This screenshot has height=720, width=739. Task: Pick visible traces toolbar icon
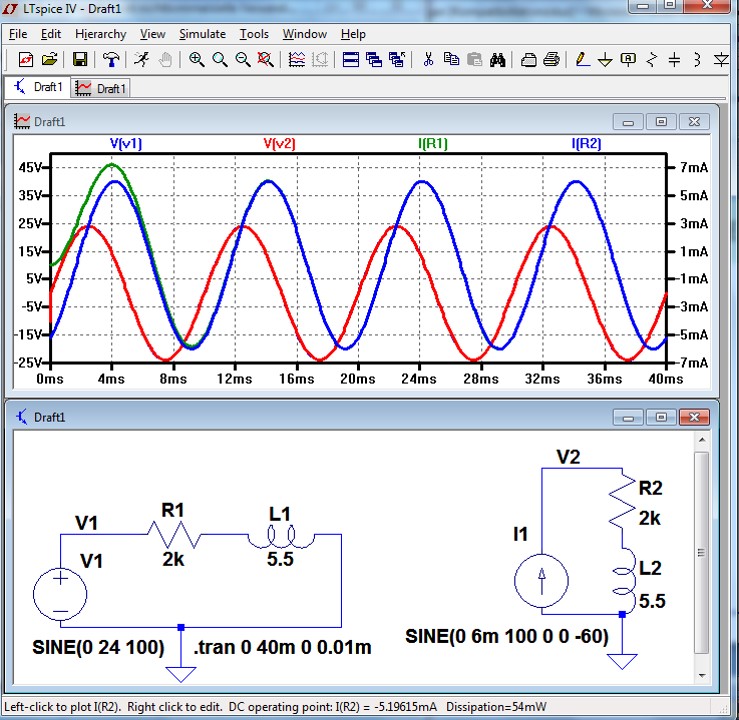(x=297, y=60)
